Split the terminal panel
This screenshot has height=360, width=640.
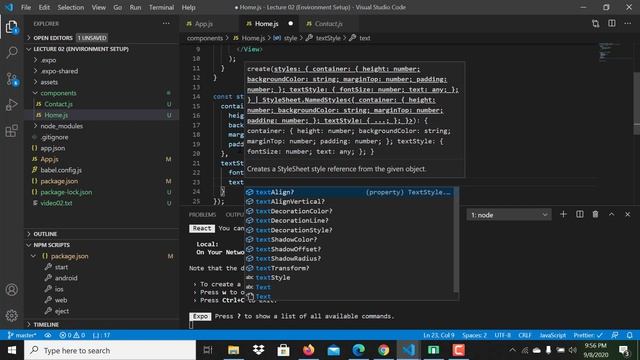tap(580, 214)
